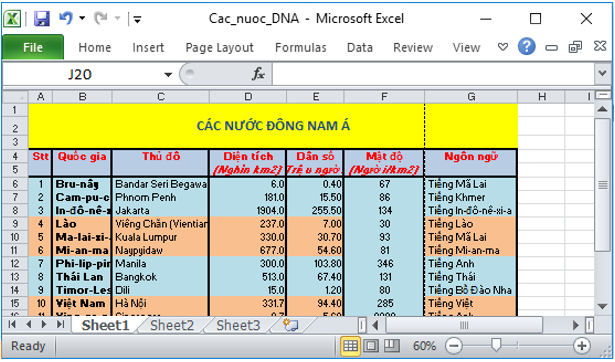
Task: Switch to the Insert ribbon tab
Action: [148, 47]
